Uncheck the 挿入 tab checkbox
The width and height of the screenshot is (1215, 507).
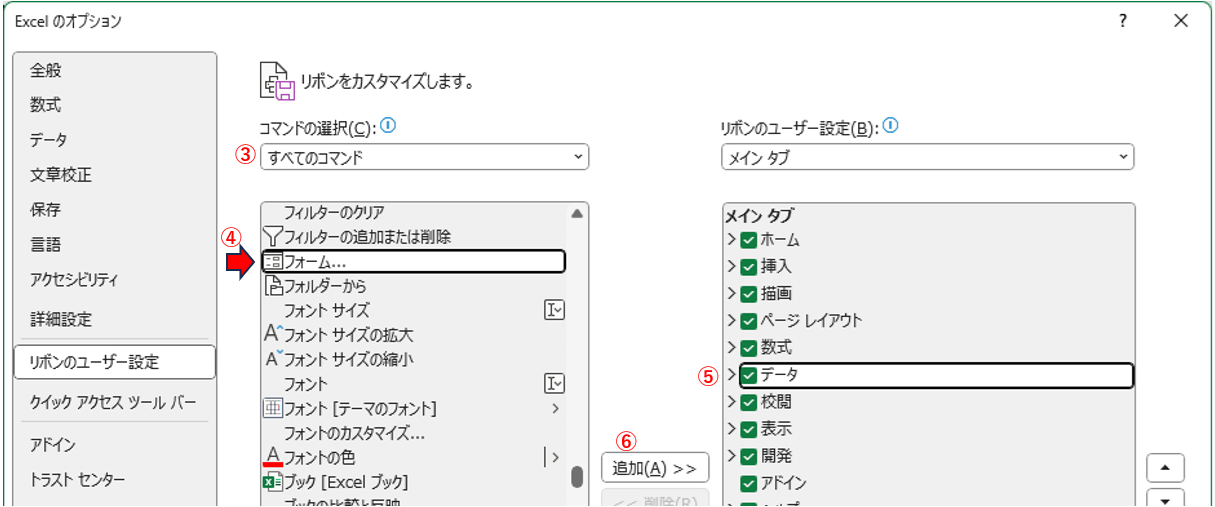pos(748,267)
